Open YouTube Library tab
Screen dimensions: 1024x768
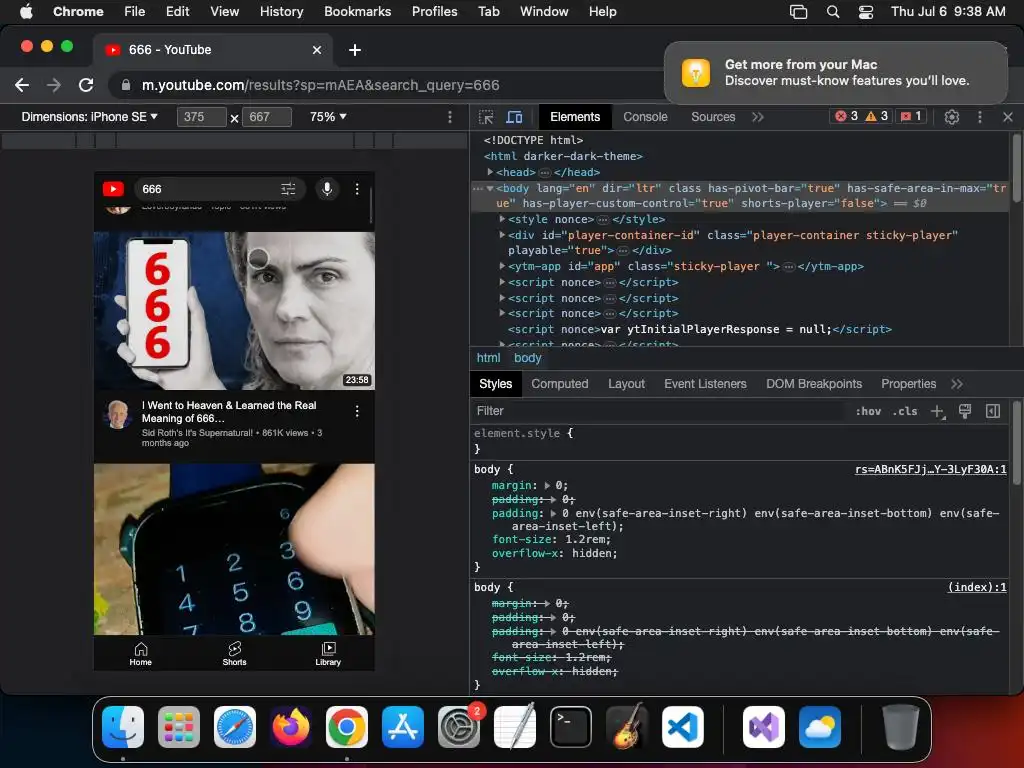coord(328,654)
